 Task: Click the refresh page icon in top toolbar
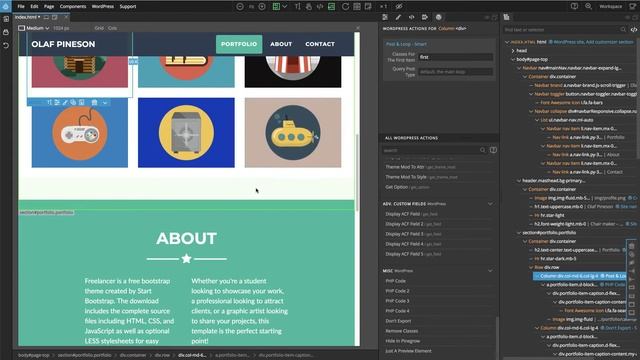point(345,7)
